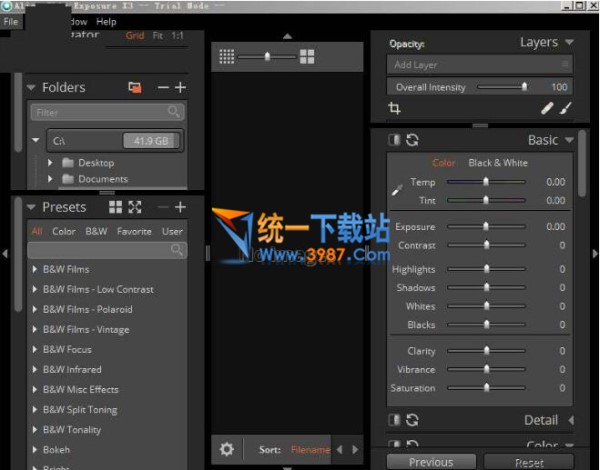The width and height of the screenshot is (600, 470).
Task: Click the Saturation slider
Action: [x=486, y=388]
